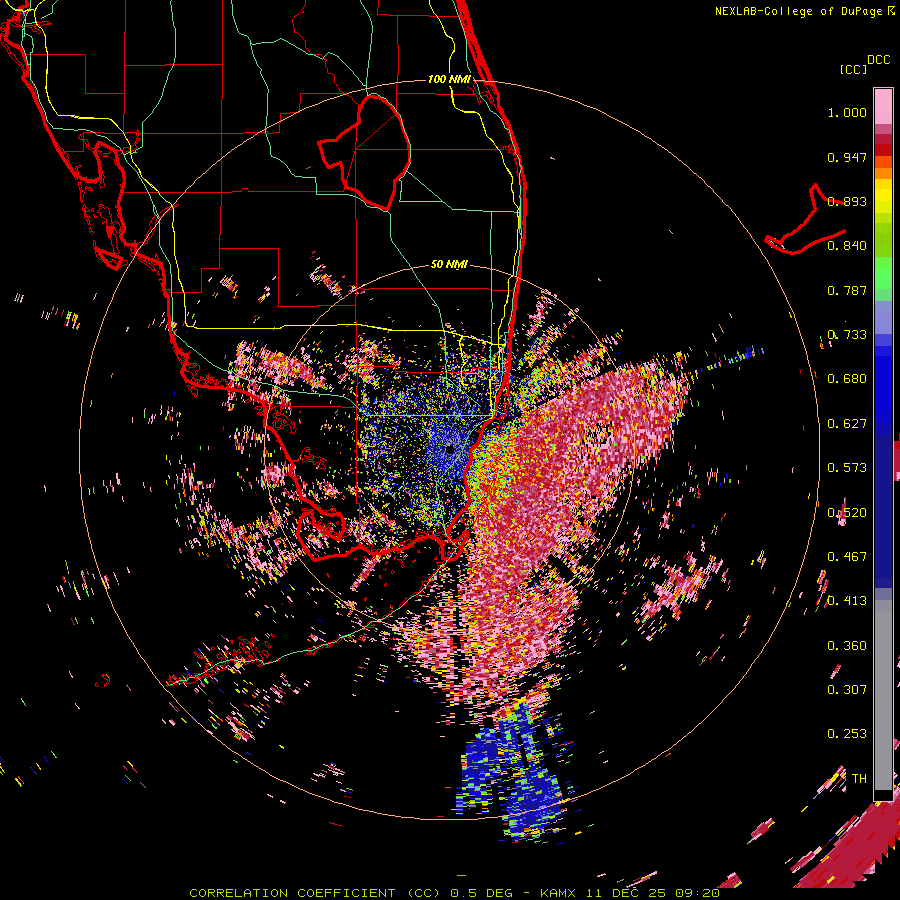The height and width of the screenshot is (900, 900).
Task: Select the 0.680 scale value
Action: [847, 379]
